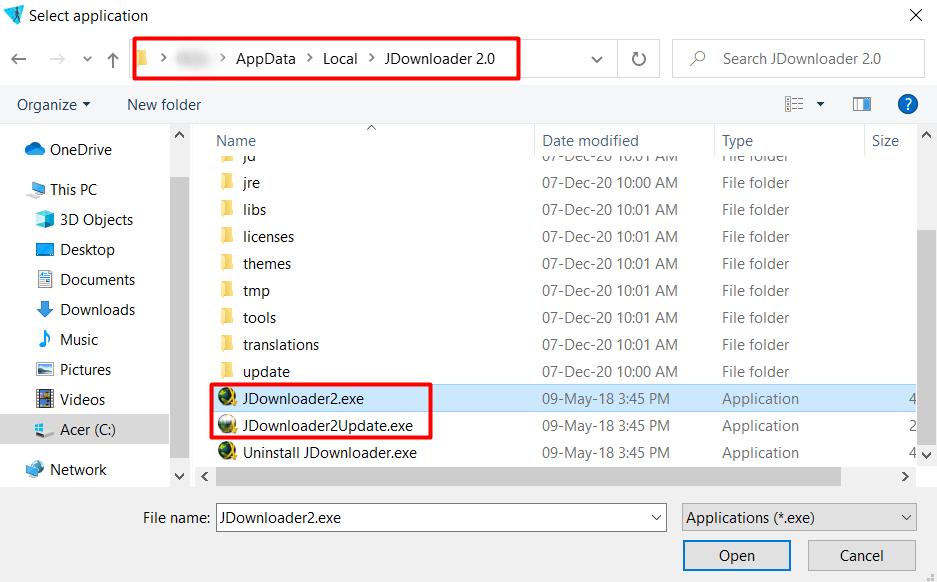This screenshot has width=937, height=582.
Task: Close the Select application dialog
Action: click(915, 16)
